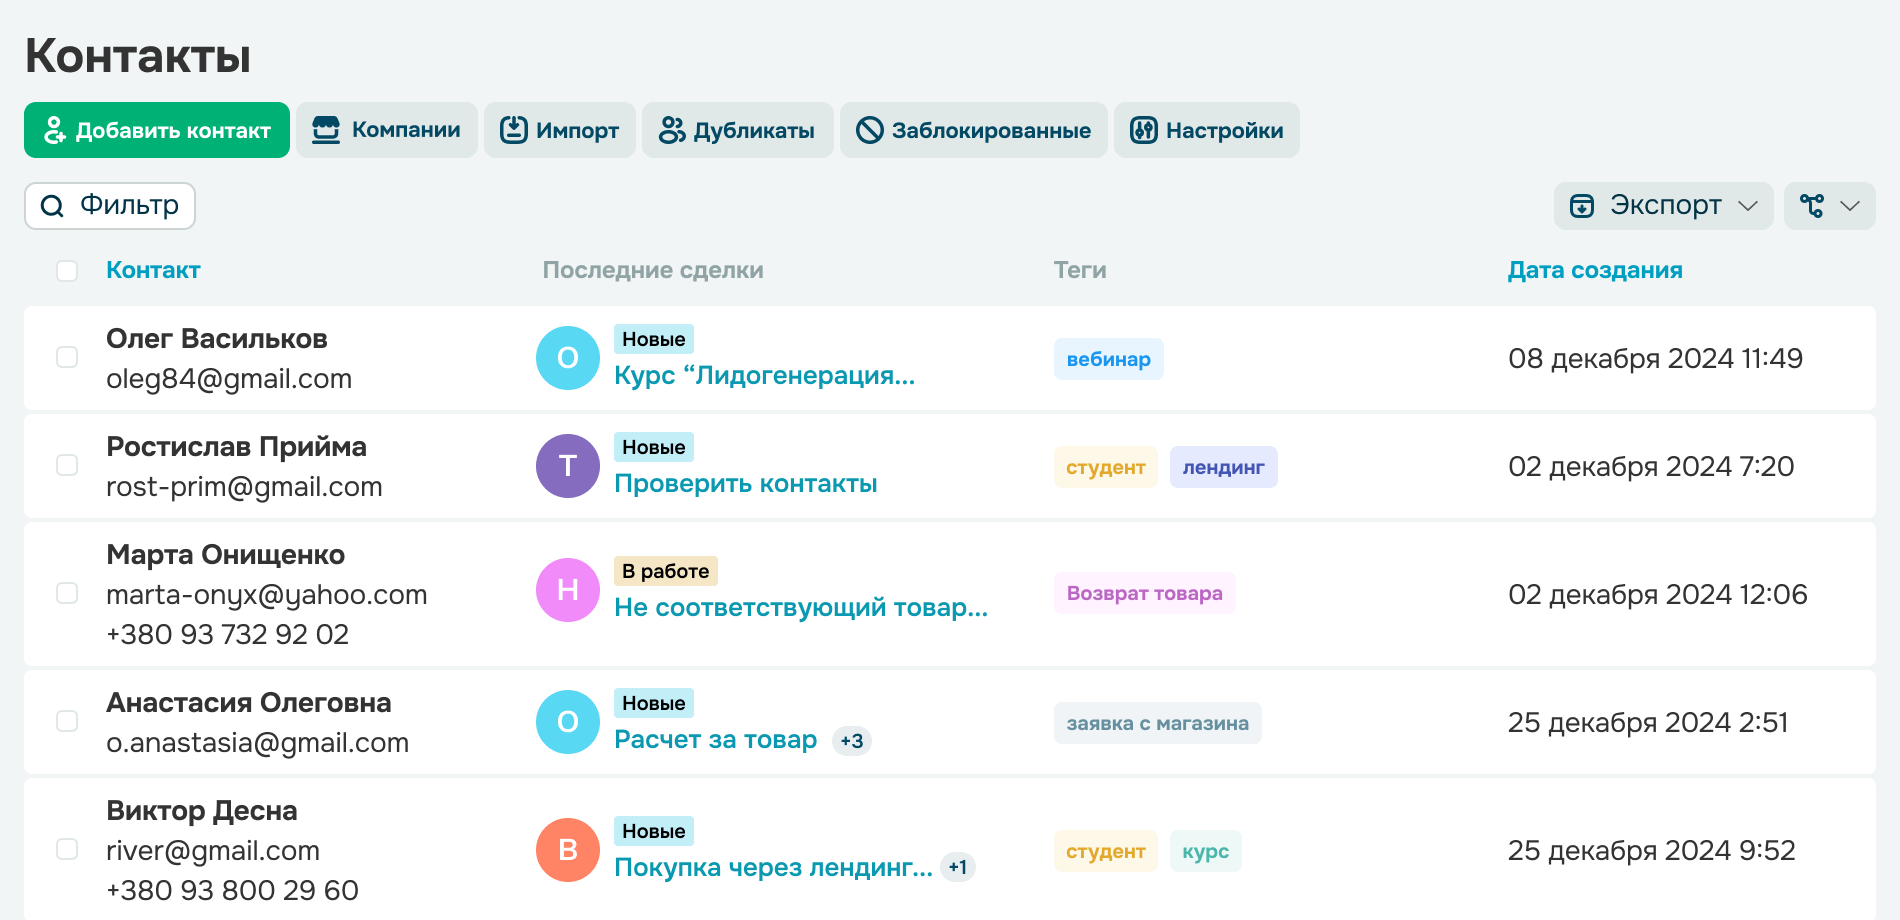Click purple avatar for Ростислав Прийма deal
1900x920 pixels.
pyautogui.click(x=568, y=466)
